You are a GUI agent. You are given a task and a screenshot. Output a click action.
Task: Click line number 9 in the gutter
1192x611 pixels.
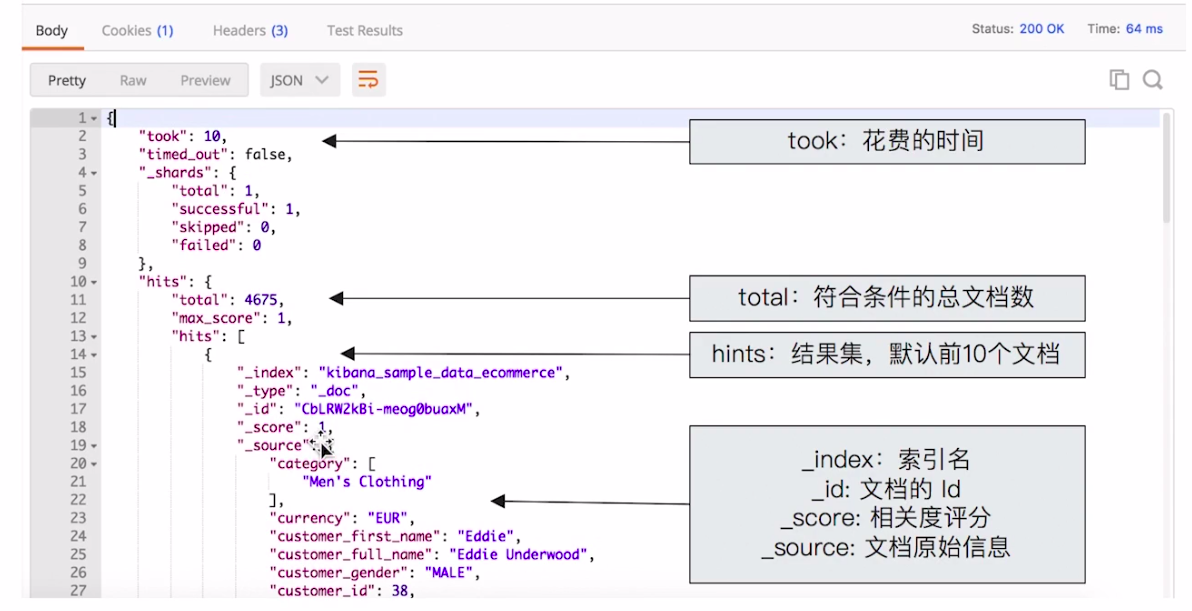point(82,264)
